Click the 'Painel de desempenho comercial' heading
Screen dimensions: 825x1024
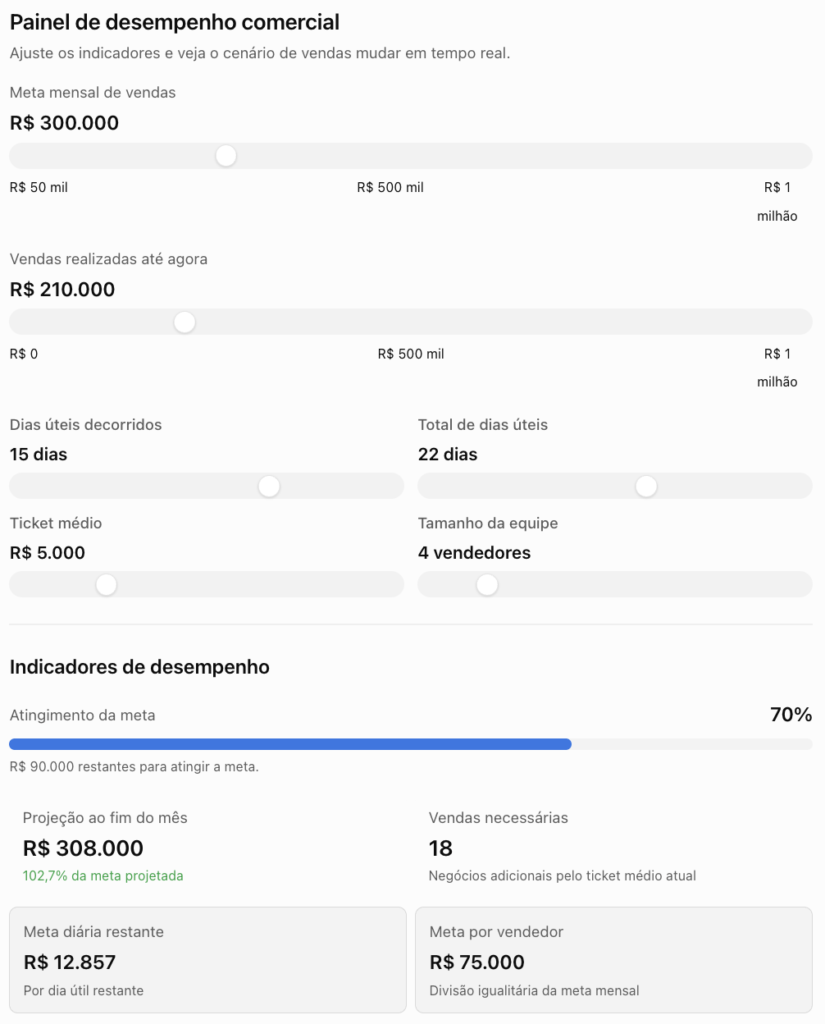tap(174, 22)
